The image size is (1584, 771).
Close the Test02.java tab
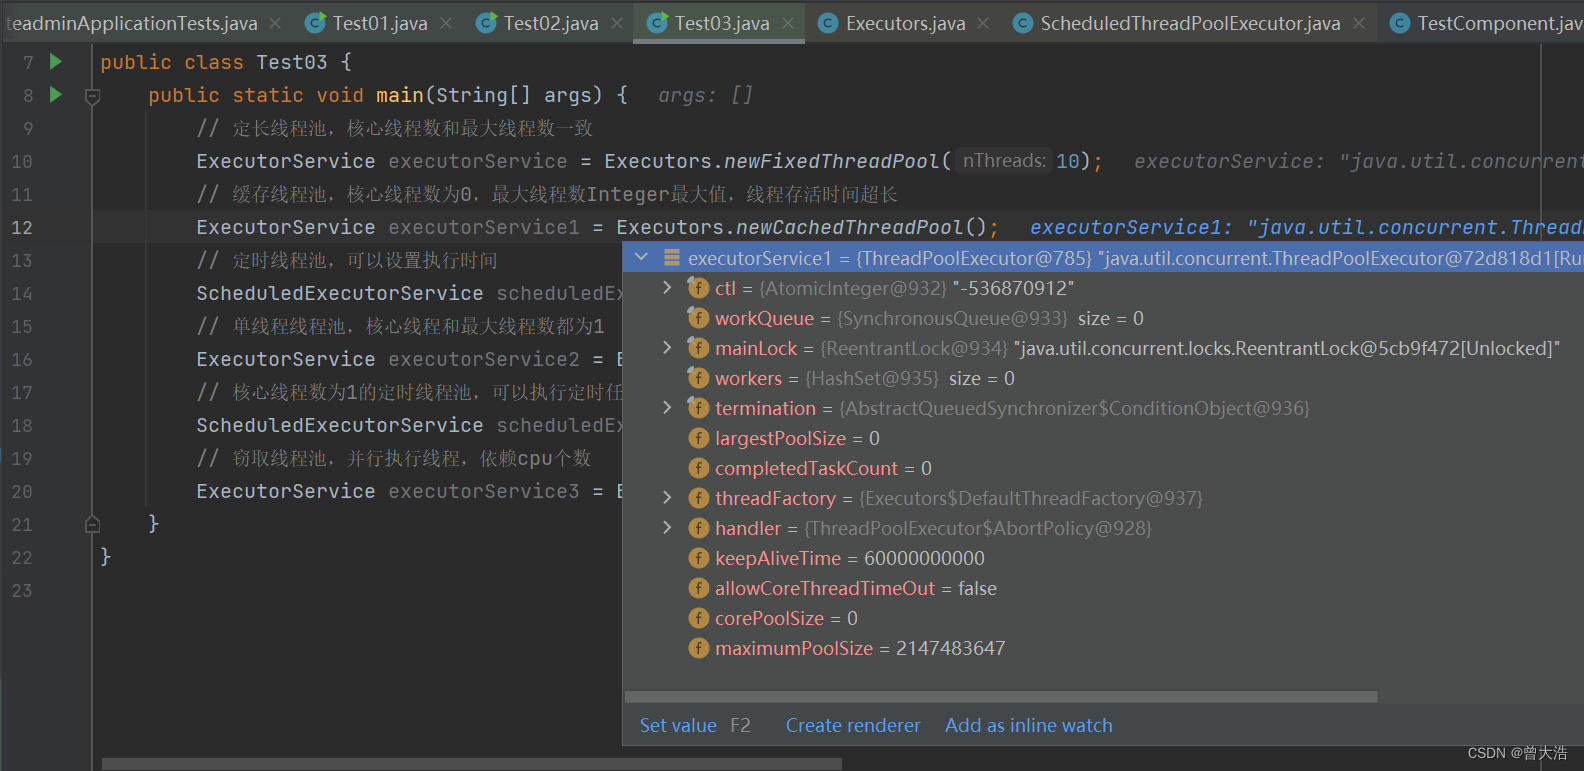(x=617, y=23)
